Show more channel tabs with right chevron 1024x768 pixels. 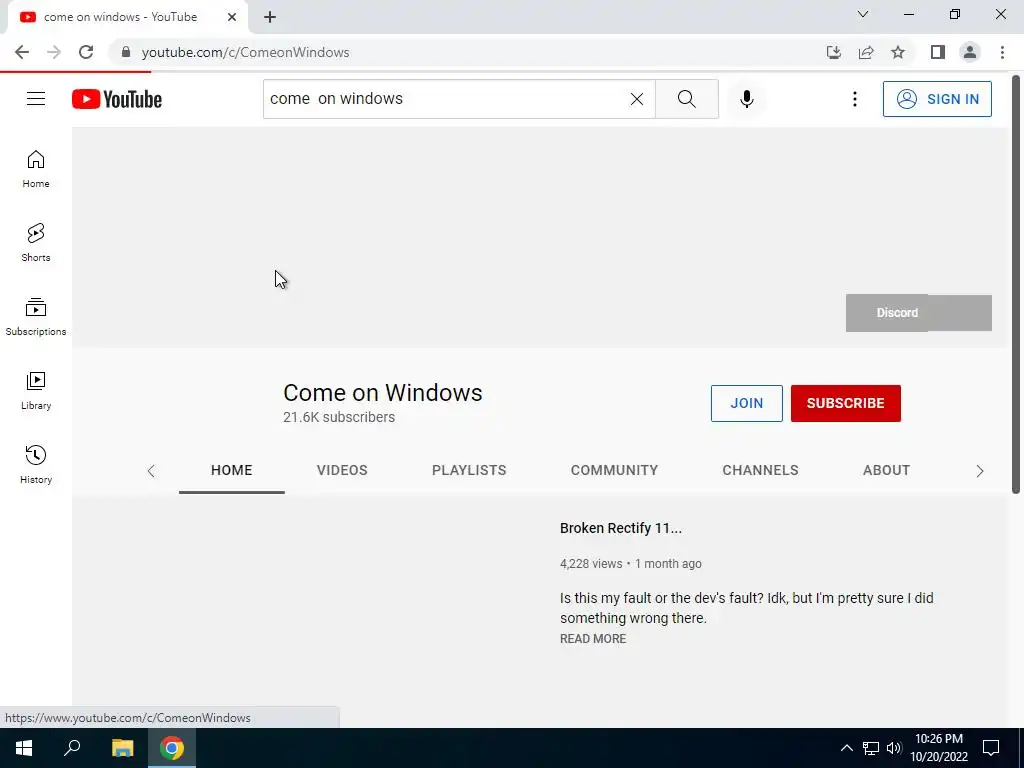pos(980,471)
